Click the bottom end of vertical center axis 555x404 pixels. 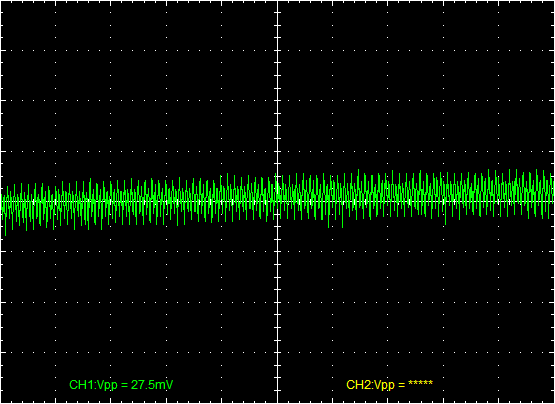[278, 402]
